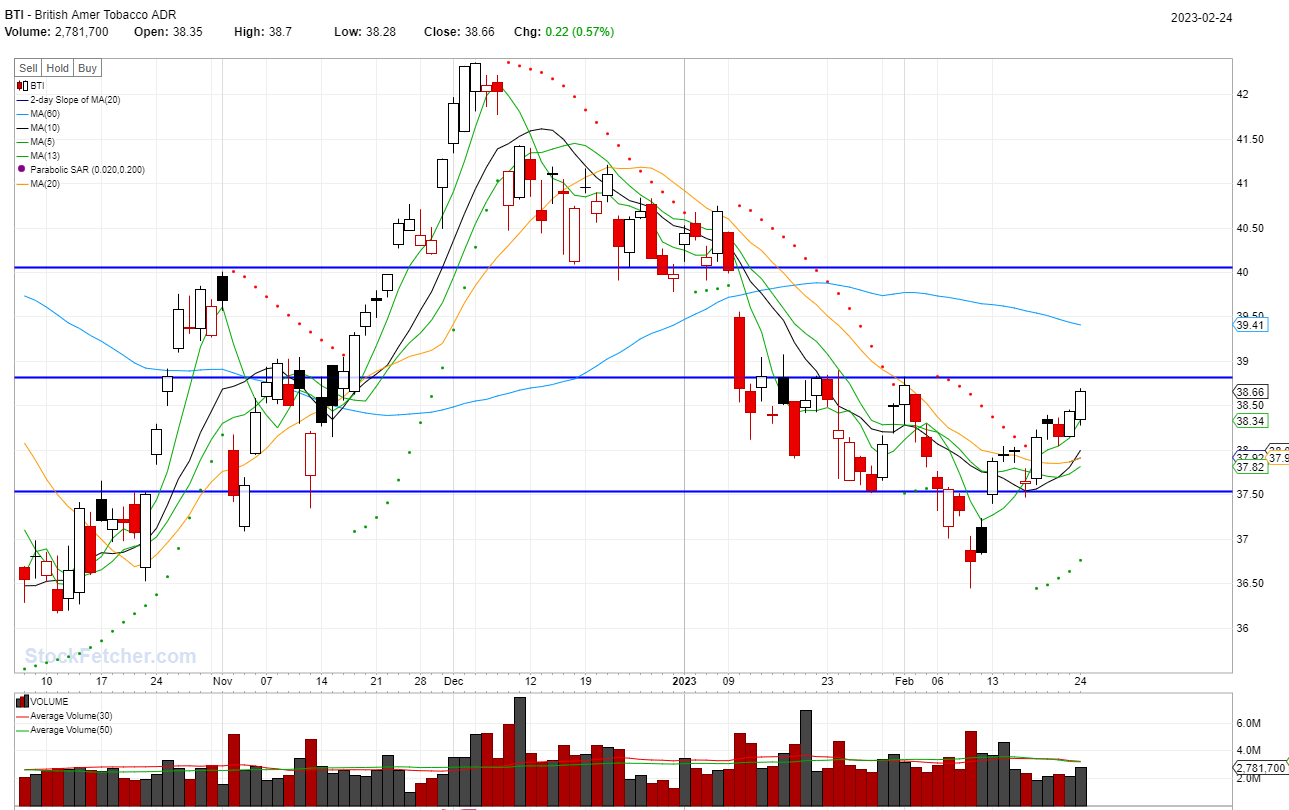Click the Close value 38.66 in header
Image resolution: width=1289 pixels, height=810 pixels.
[482, 32]
